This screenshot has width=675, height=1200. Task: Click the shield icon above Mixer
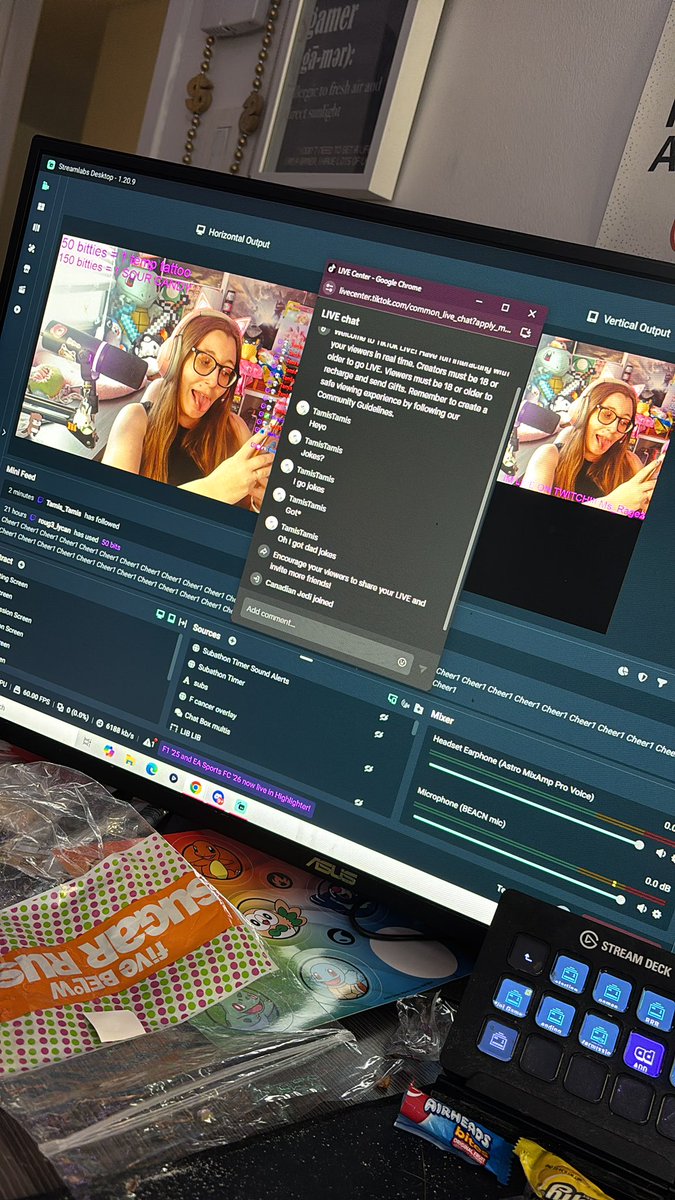642,676
